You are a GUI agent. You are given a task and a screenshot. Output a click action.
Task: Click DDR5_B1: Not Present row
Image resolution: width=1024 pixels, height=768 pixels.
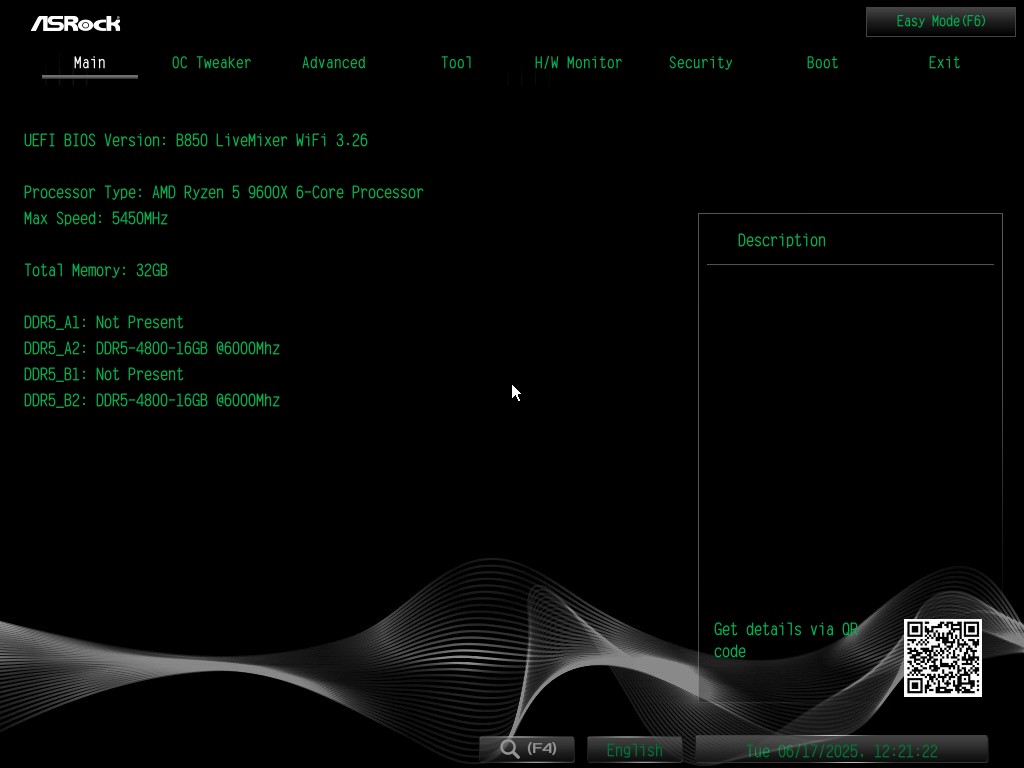[x=104, y=375]
